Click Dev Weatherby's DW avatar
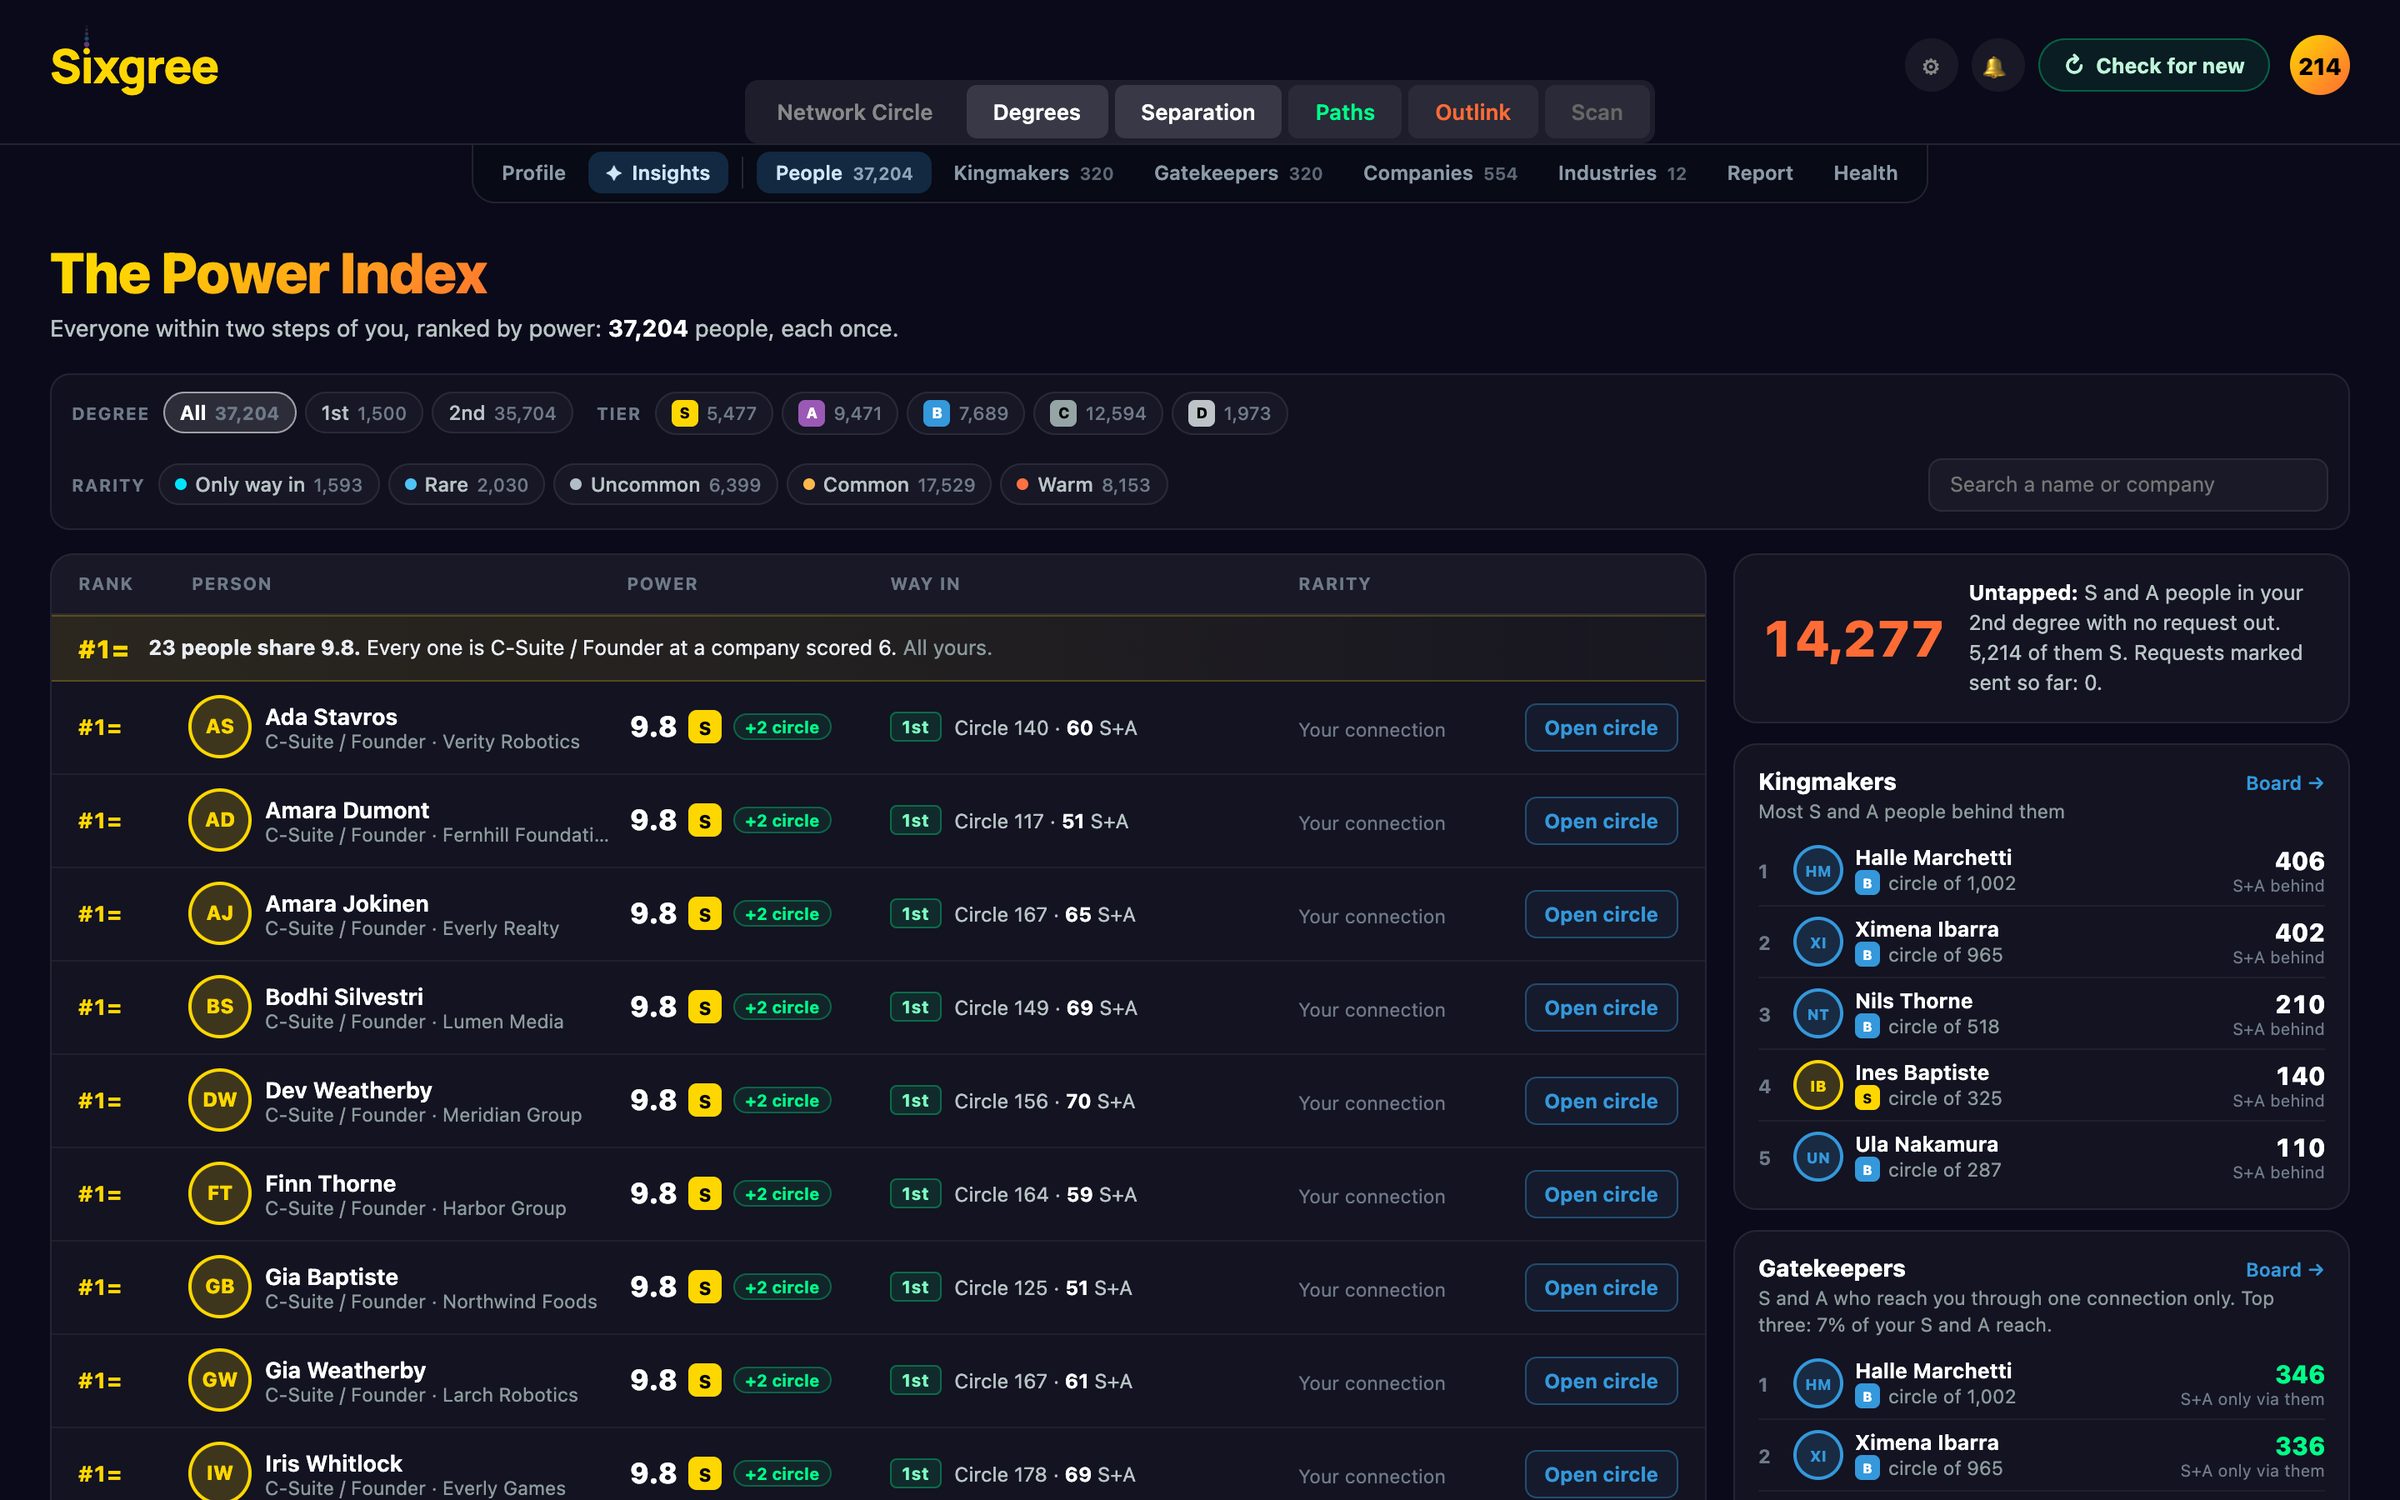Viewport: 2400px width, 1500px height. click(x=219, y=1100)
